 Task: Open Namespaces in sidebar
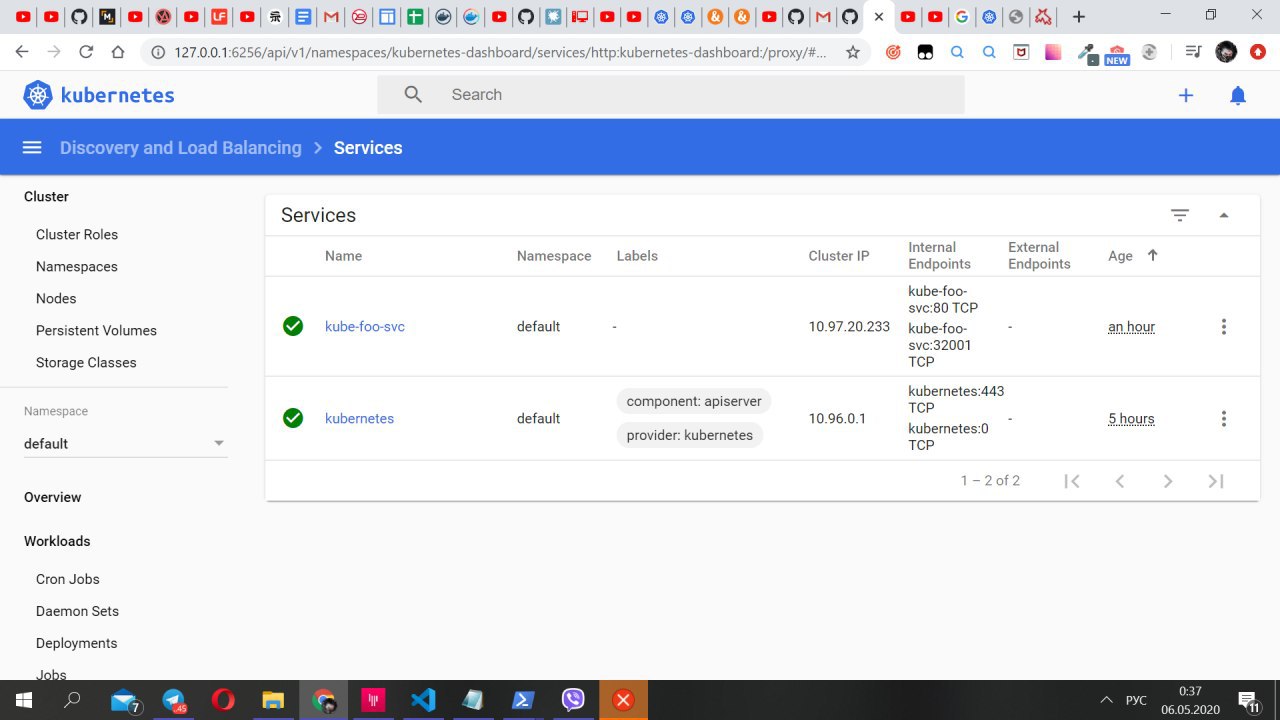click(x=77, y=266)
